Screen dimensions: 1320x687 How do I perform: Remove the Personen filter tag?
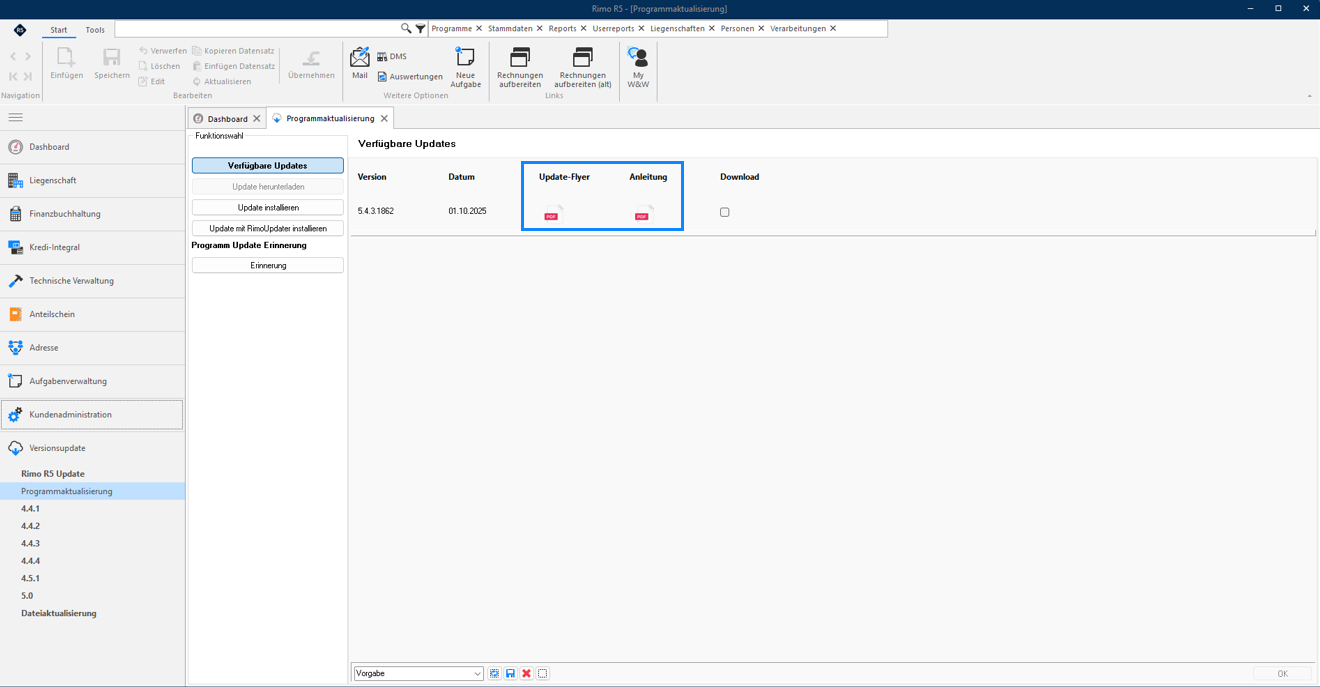(762, 29)
